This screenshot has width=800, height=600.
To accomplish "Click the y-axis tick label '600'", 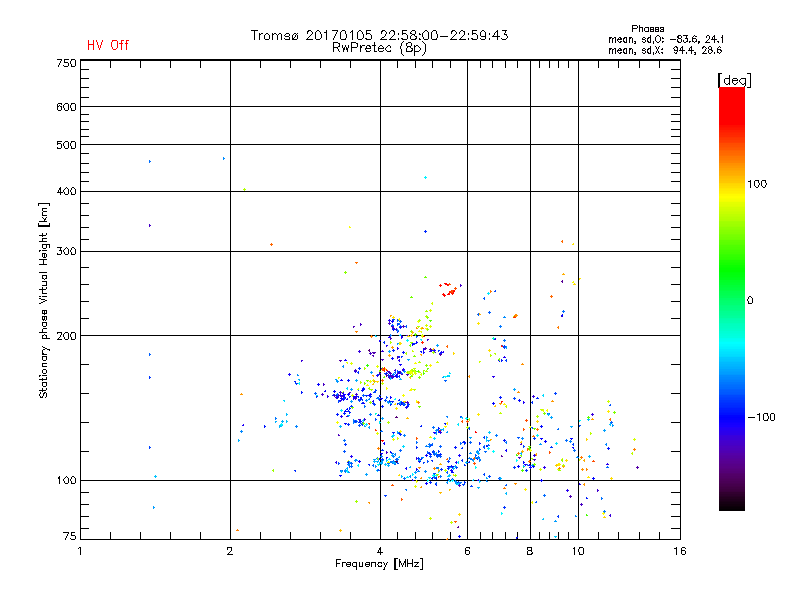I will 66,107.
